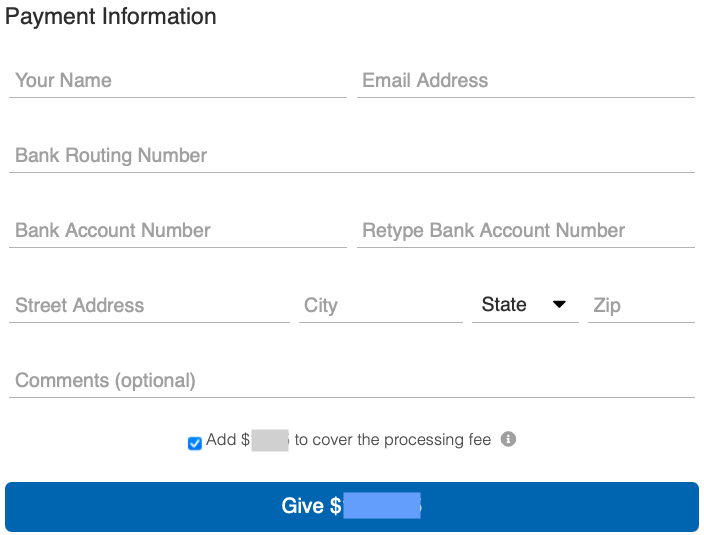Focus the Your Name field
The width and height of the screenshot is (704, 535).
177,81
